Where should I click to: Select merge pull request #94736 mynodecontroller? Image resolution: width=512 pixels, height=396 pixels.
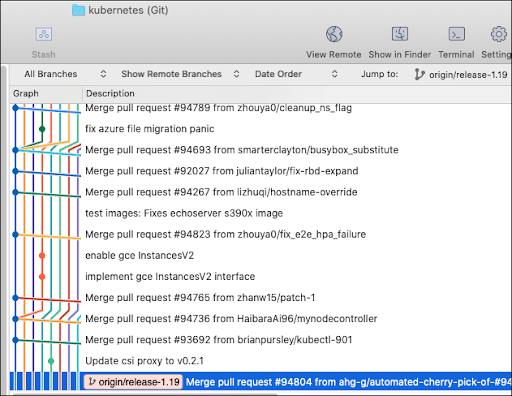(x=231, y=319)
